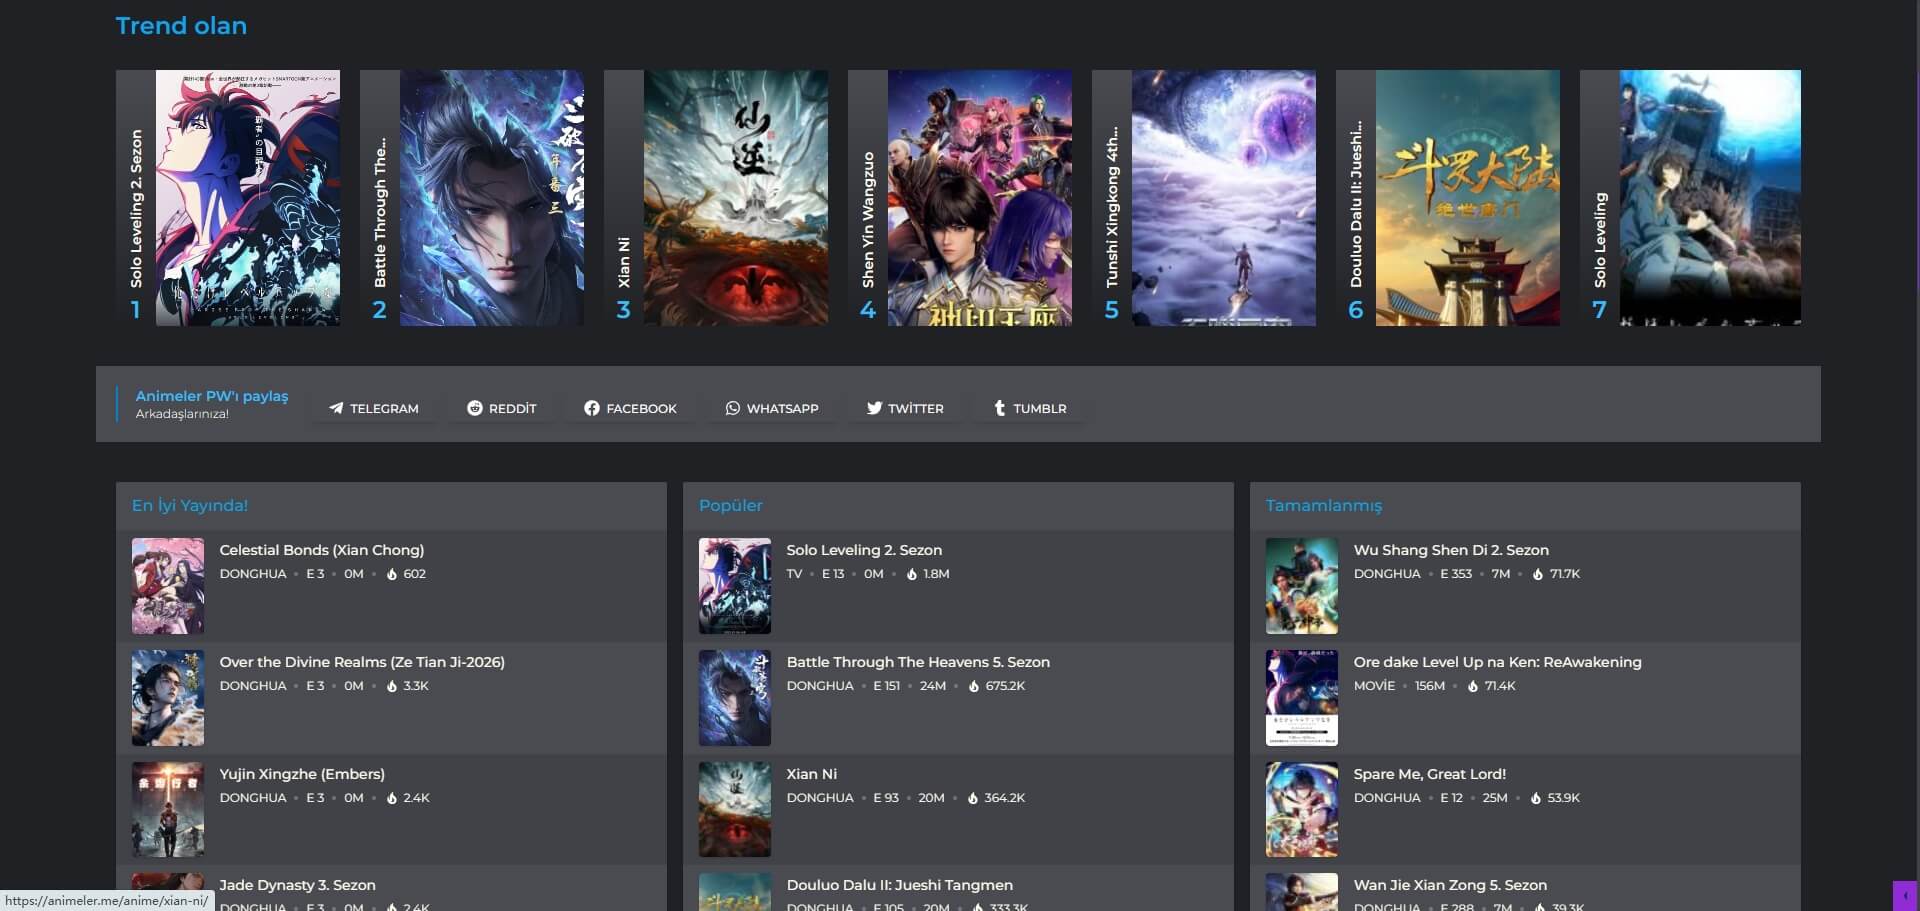Click E 151 episode count text
Image resolution: width=1920 pixels, height=911 pixels.
pos(886,686)
